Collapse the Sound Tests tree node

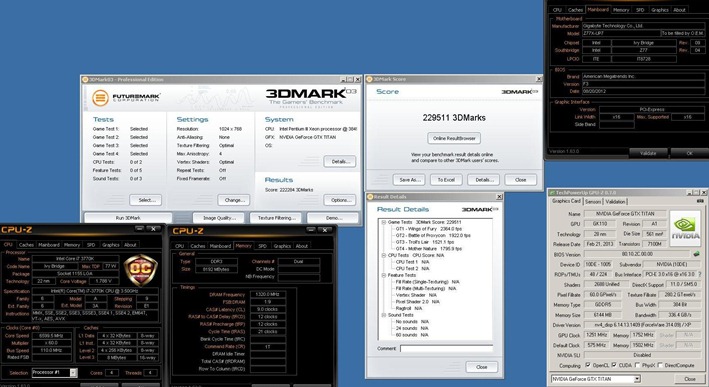(x=383, y=315)
